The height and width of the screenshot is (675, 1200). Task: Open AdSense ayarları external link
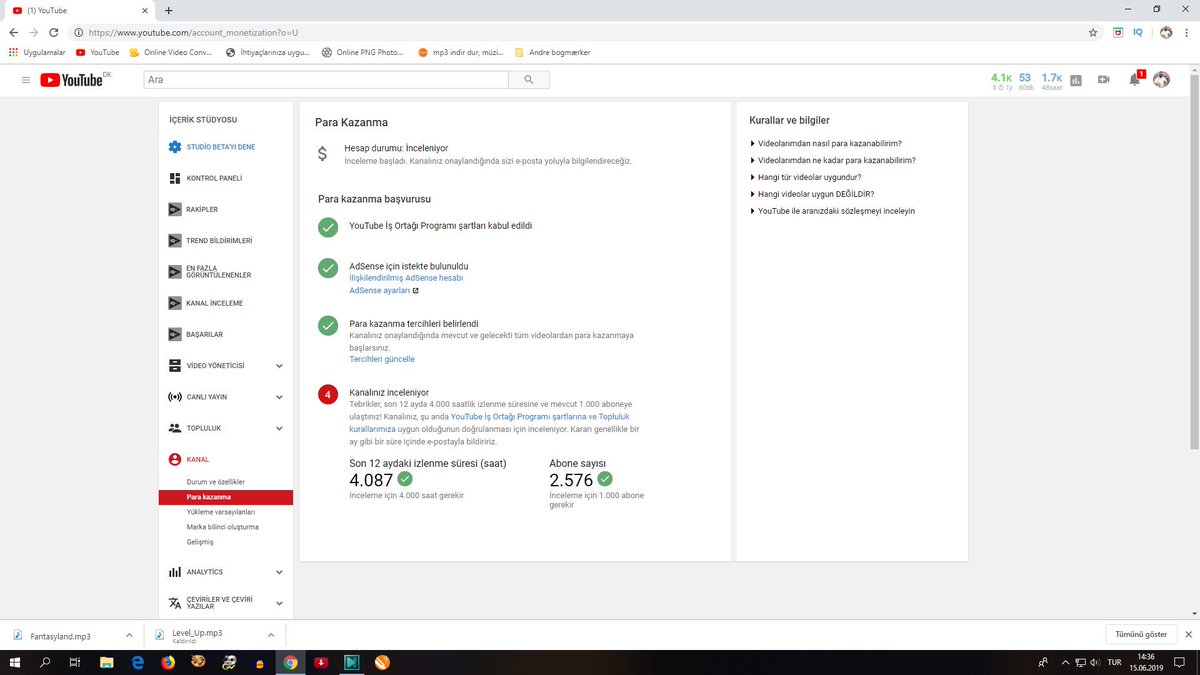click(x=384, y=290)
